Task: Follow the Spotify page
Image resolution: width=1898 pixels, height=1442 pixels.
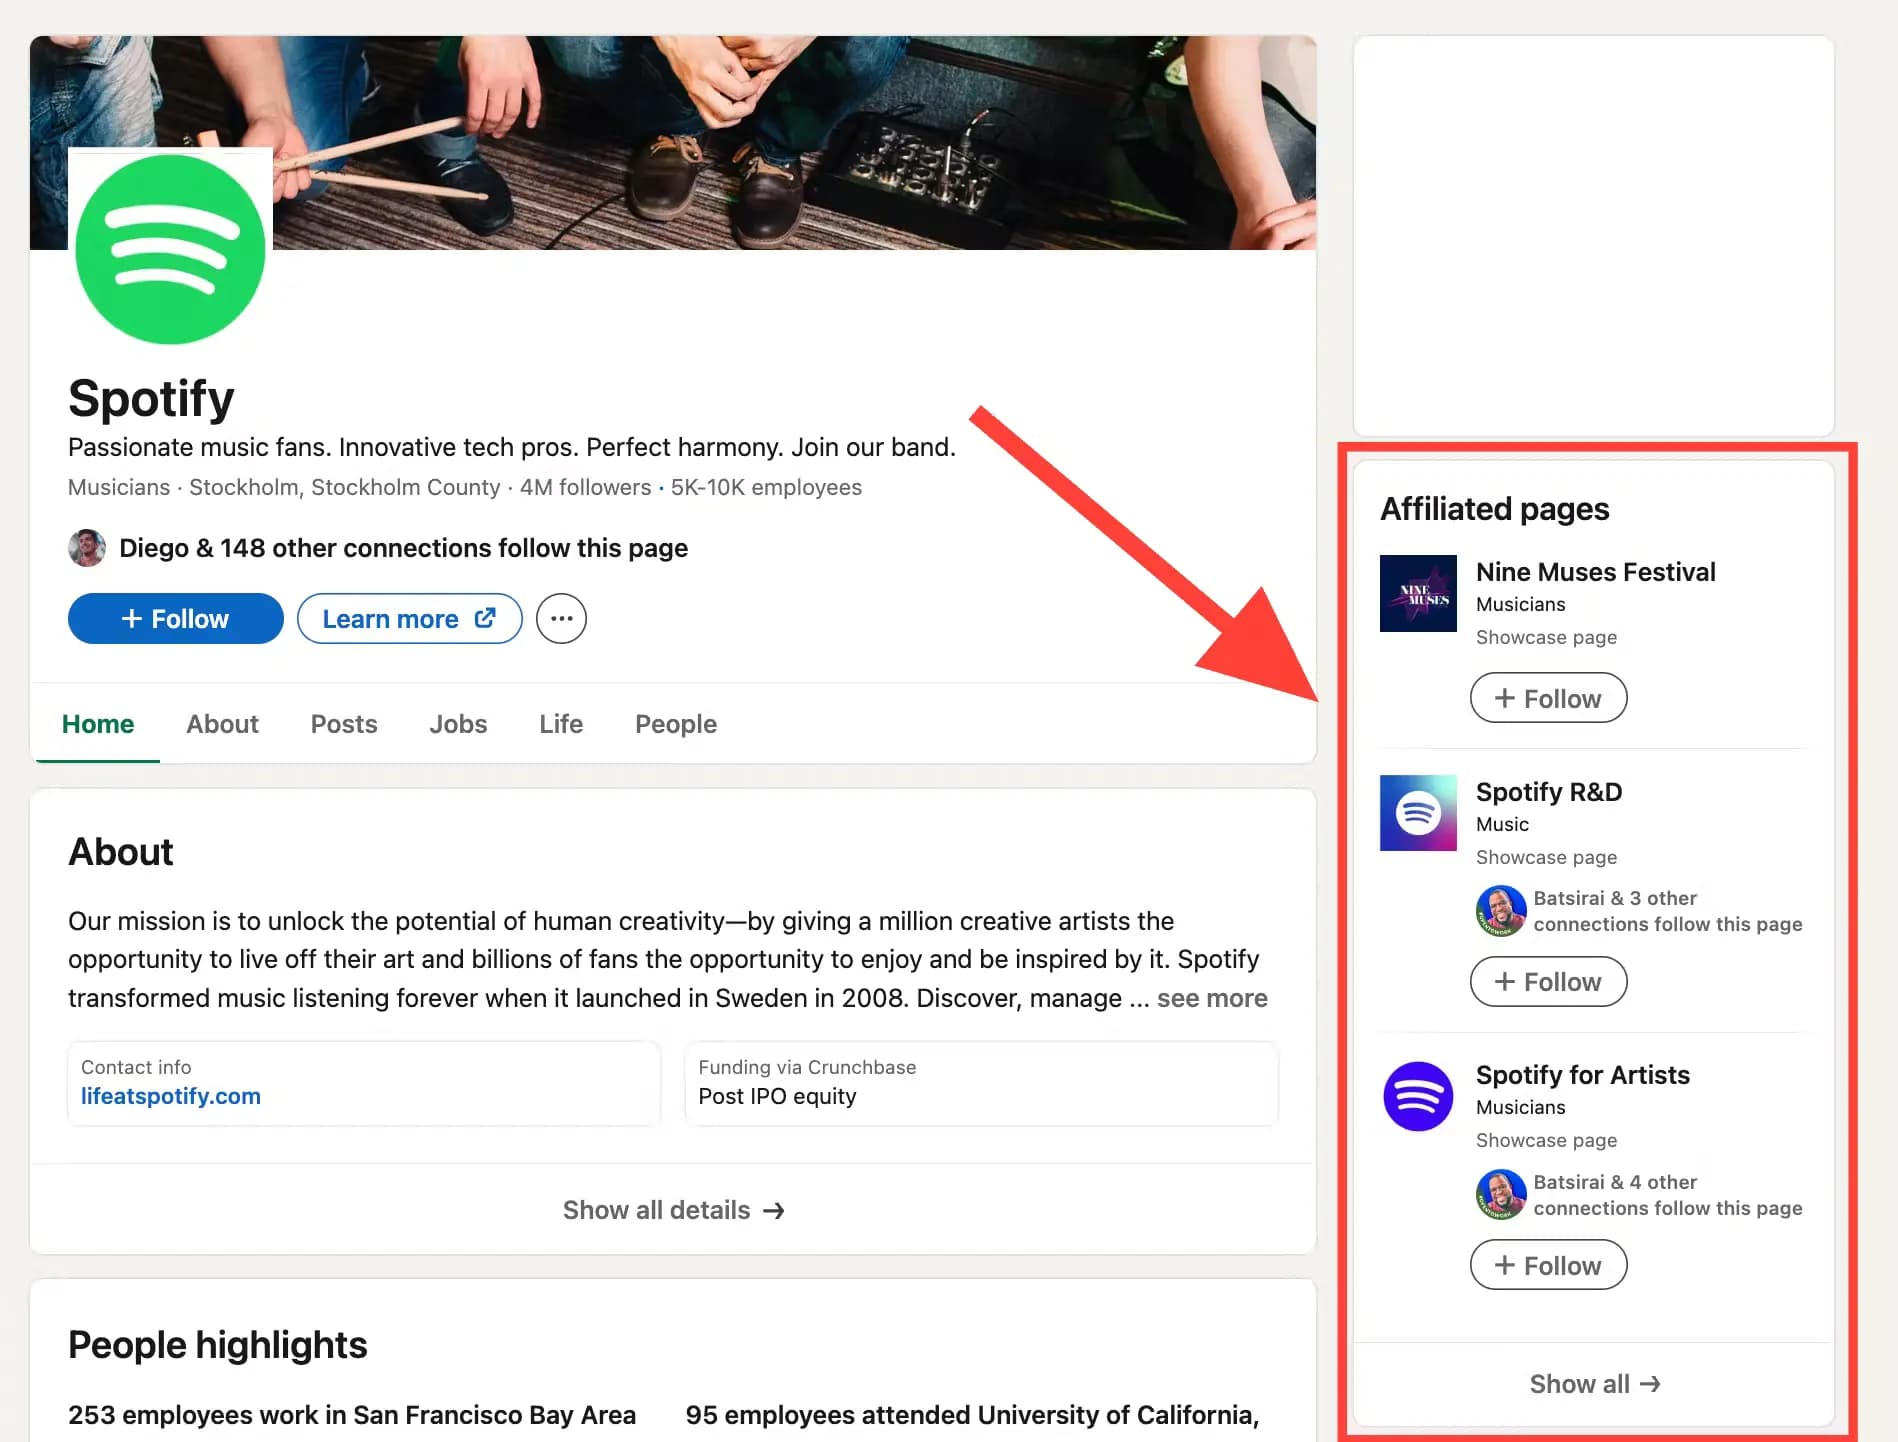Action: click(174, 618)
